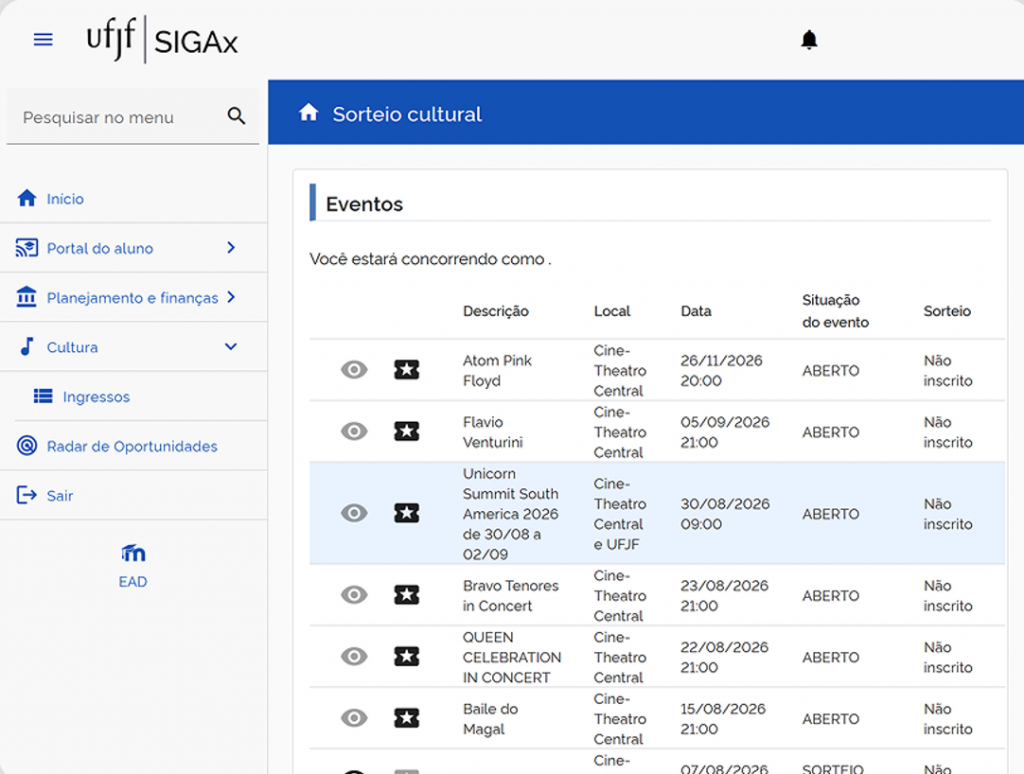Viewport: 1024px width, 774px height.
Task: Click ticket icon for Bravo Tenores in Concert
Action: 407,594
